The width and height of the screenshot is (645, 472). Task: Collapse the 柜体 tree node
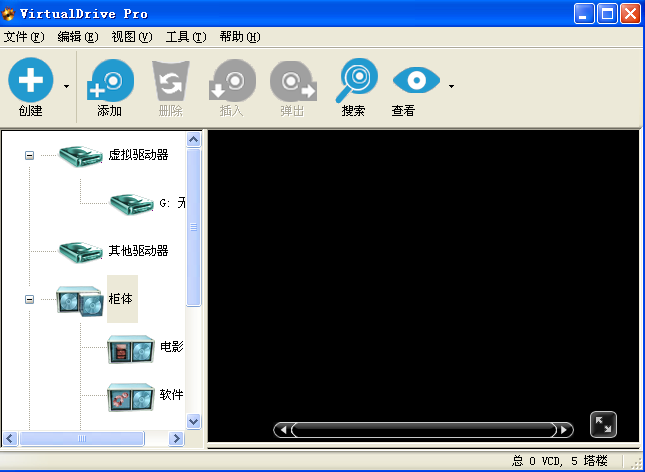[x=29, y=299]
